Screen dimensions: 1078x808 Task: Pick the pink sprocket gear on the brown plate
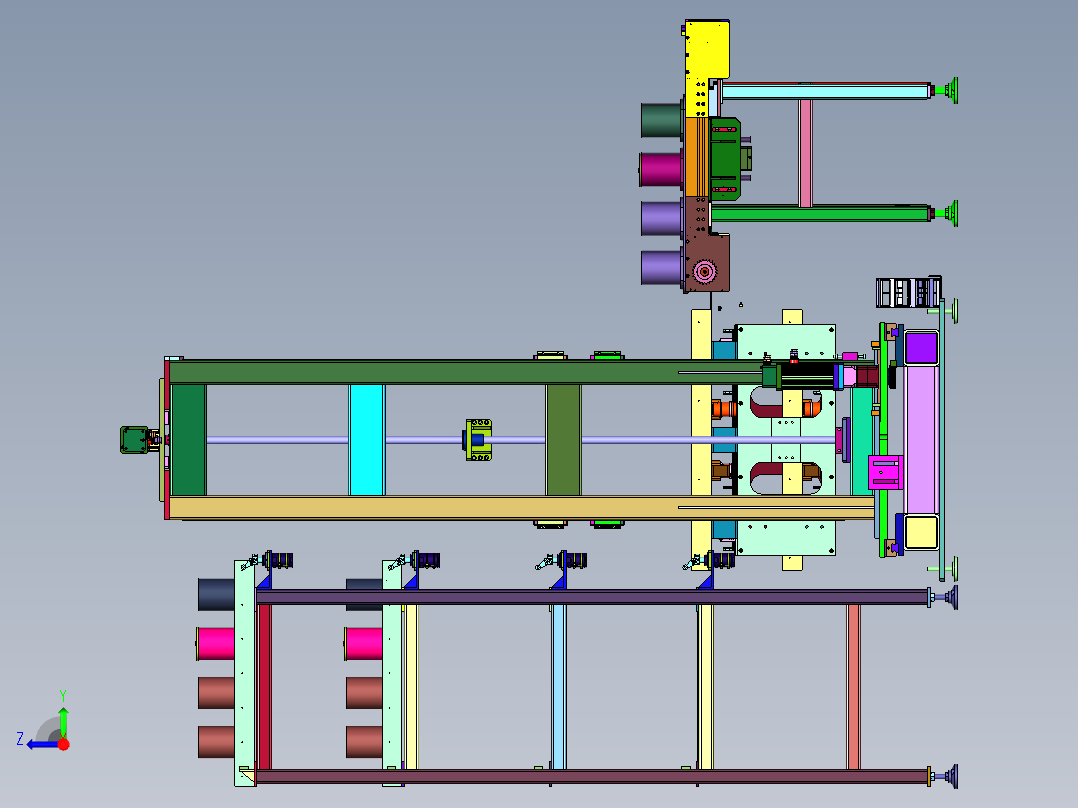tap(704, 272)
